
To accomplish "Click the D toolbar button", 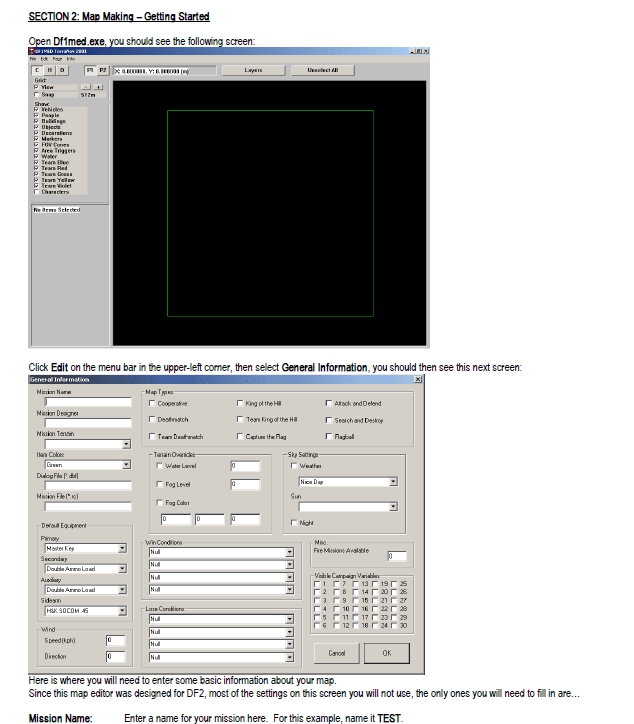I will (62, 70).
